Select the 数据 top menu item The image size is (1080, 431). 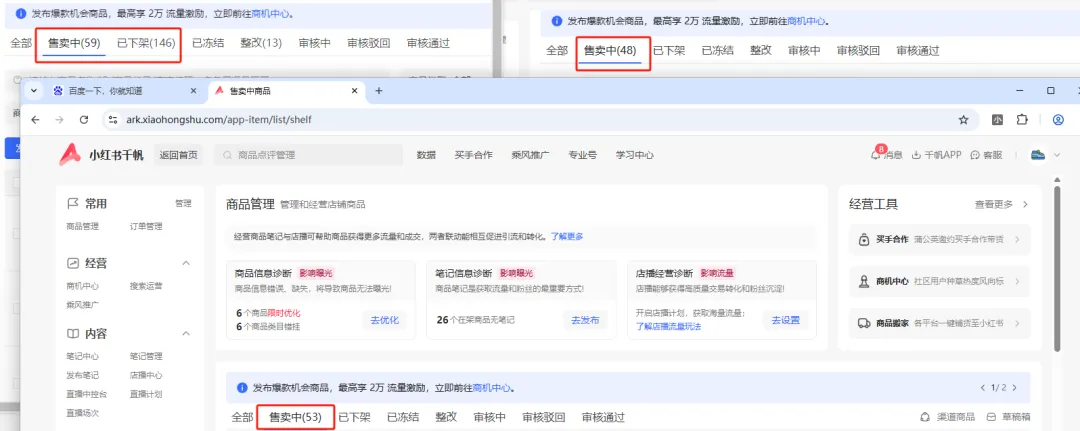426,155
